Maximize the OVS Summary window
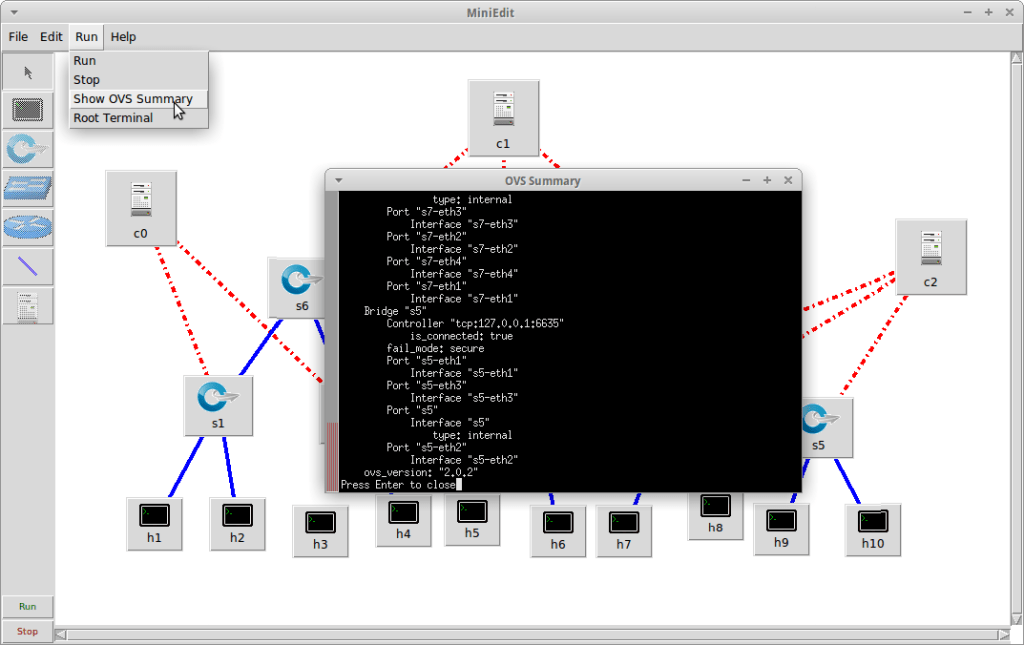The height and width of the screenshot is (645, 1024). pos(767,180)
